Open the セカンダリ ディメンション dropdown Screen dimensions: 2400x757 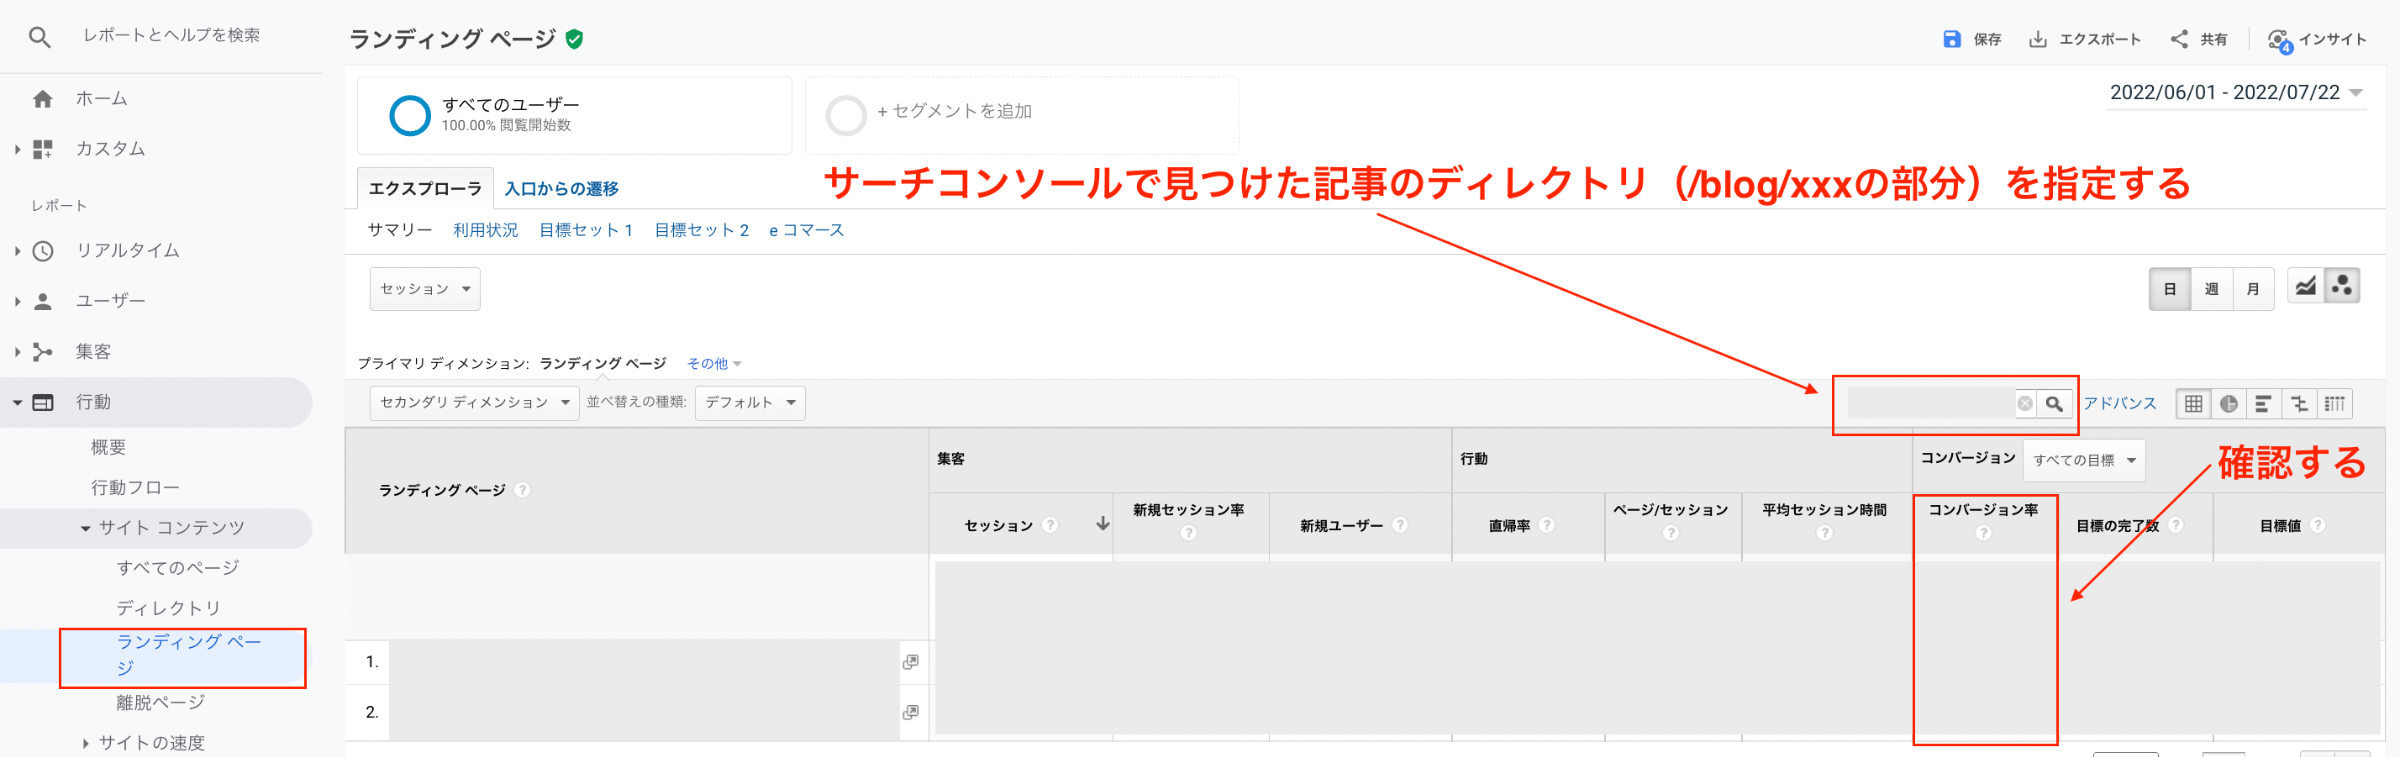[x=474, y=402]
